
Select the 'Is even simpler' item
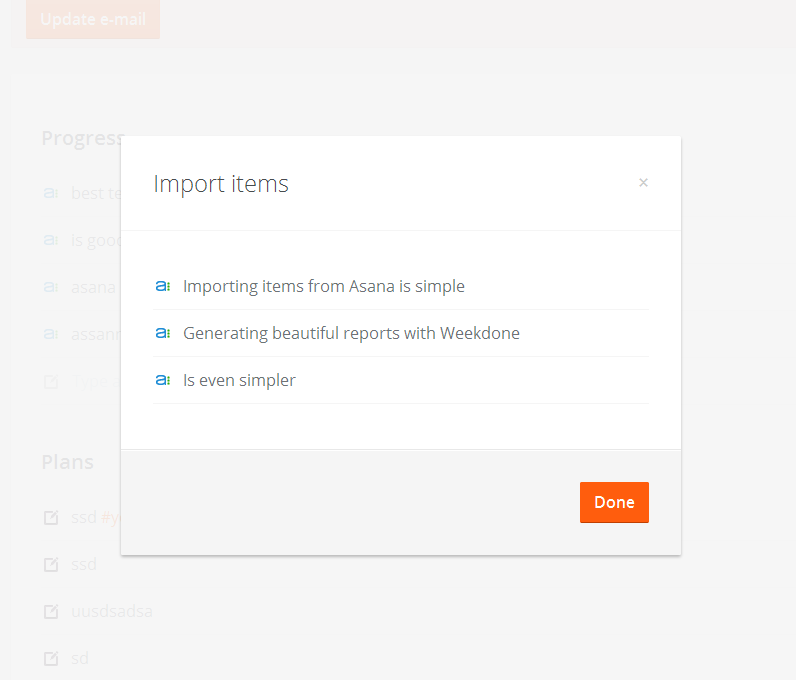pyautogui.click(x=401, y=380)
